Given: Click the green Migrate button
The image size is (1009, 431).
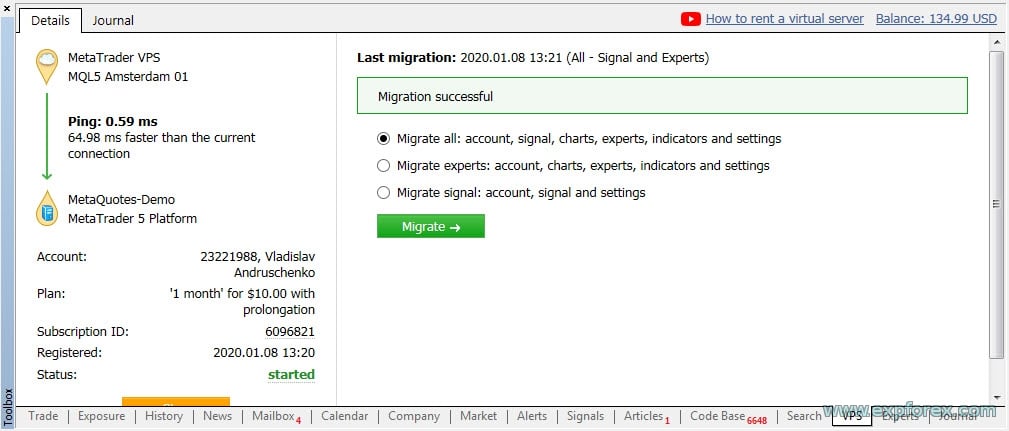Looking at the screenshot, I should [x=430, y=226].
